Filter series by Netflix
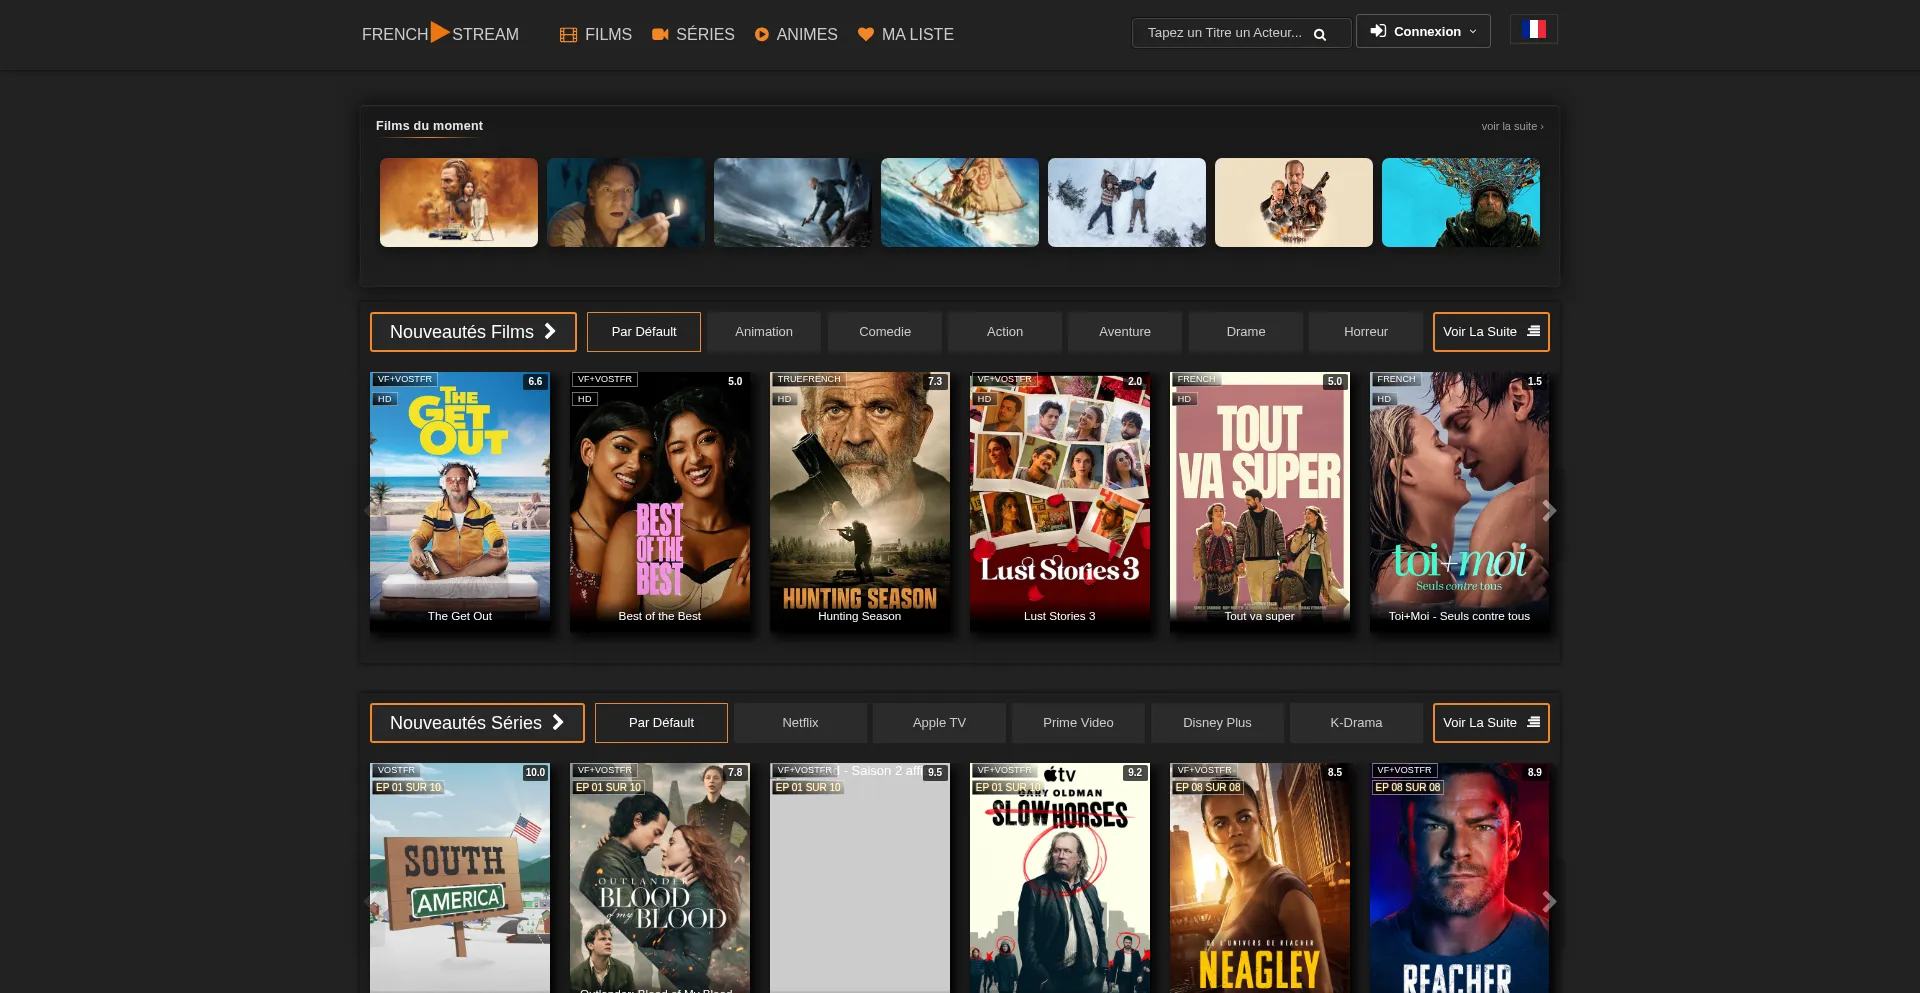1920x993 pixels. pyautogui.click(x=800, y=723)
